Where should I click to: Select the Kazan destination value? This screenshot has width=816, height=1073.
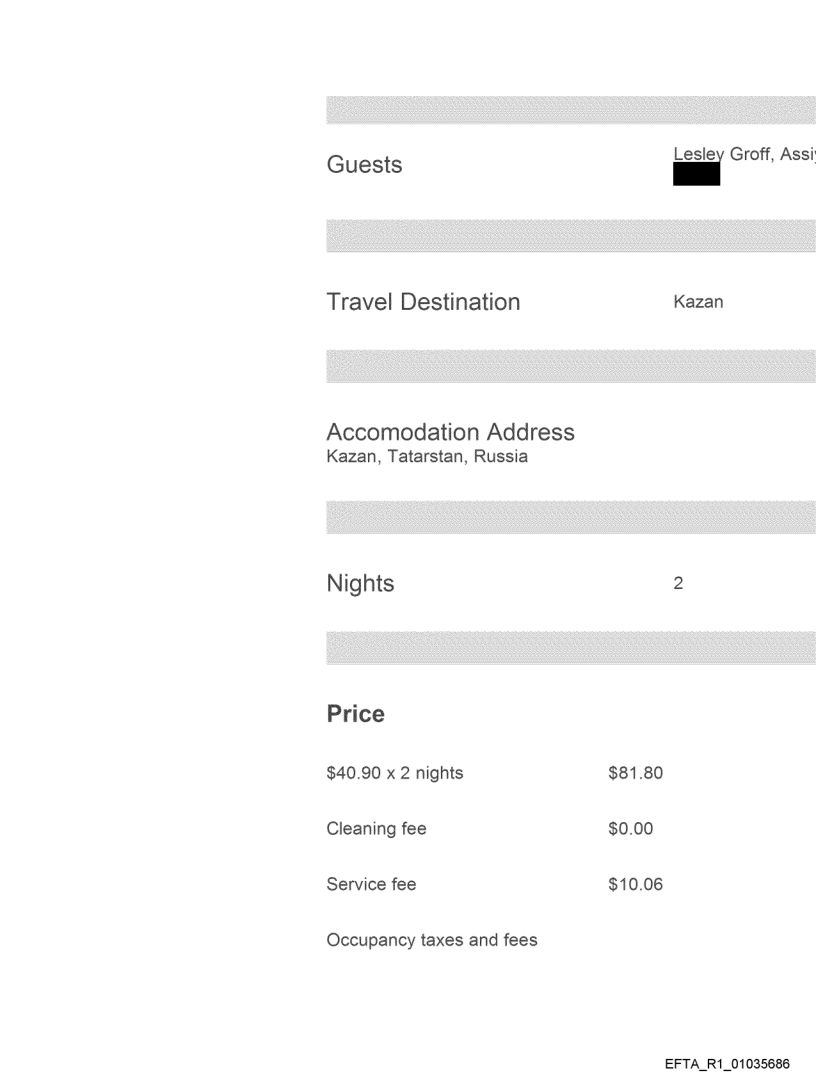click(698, 302)
